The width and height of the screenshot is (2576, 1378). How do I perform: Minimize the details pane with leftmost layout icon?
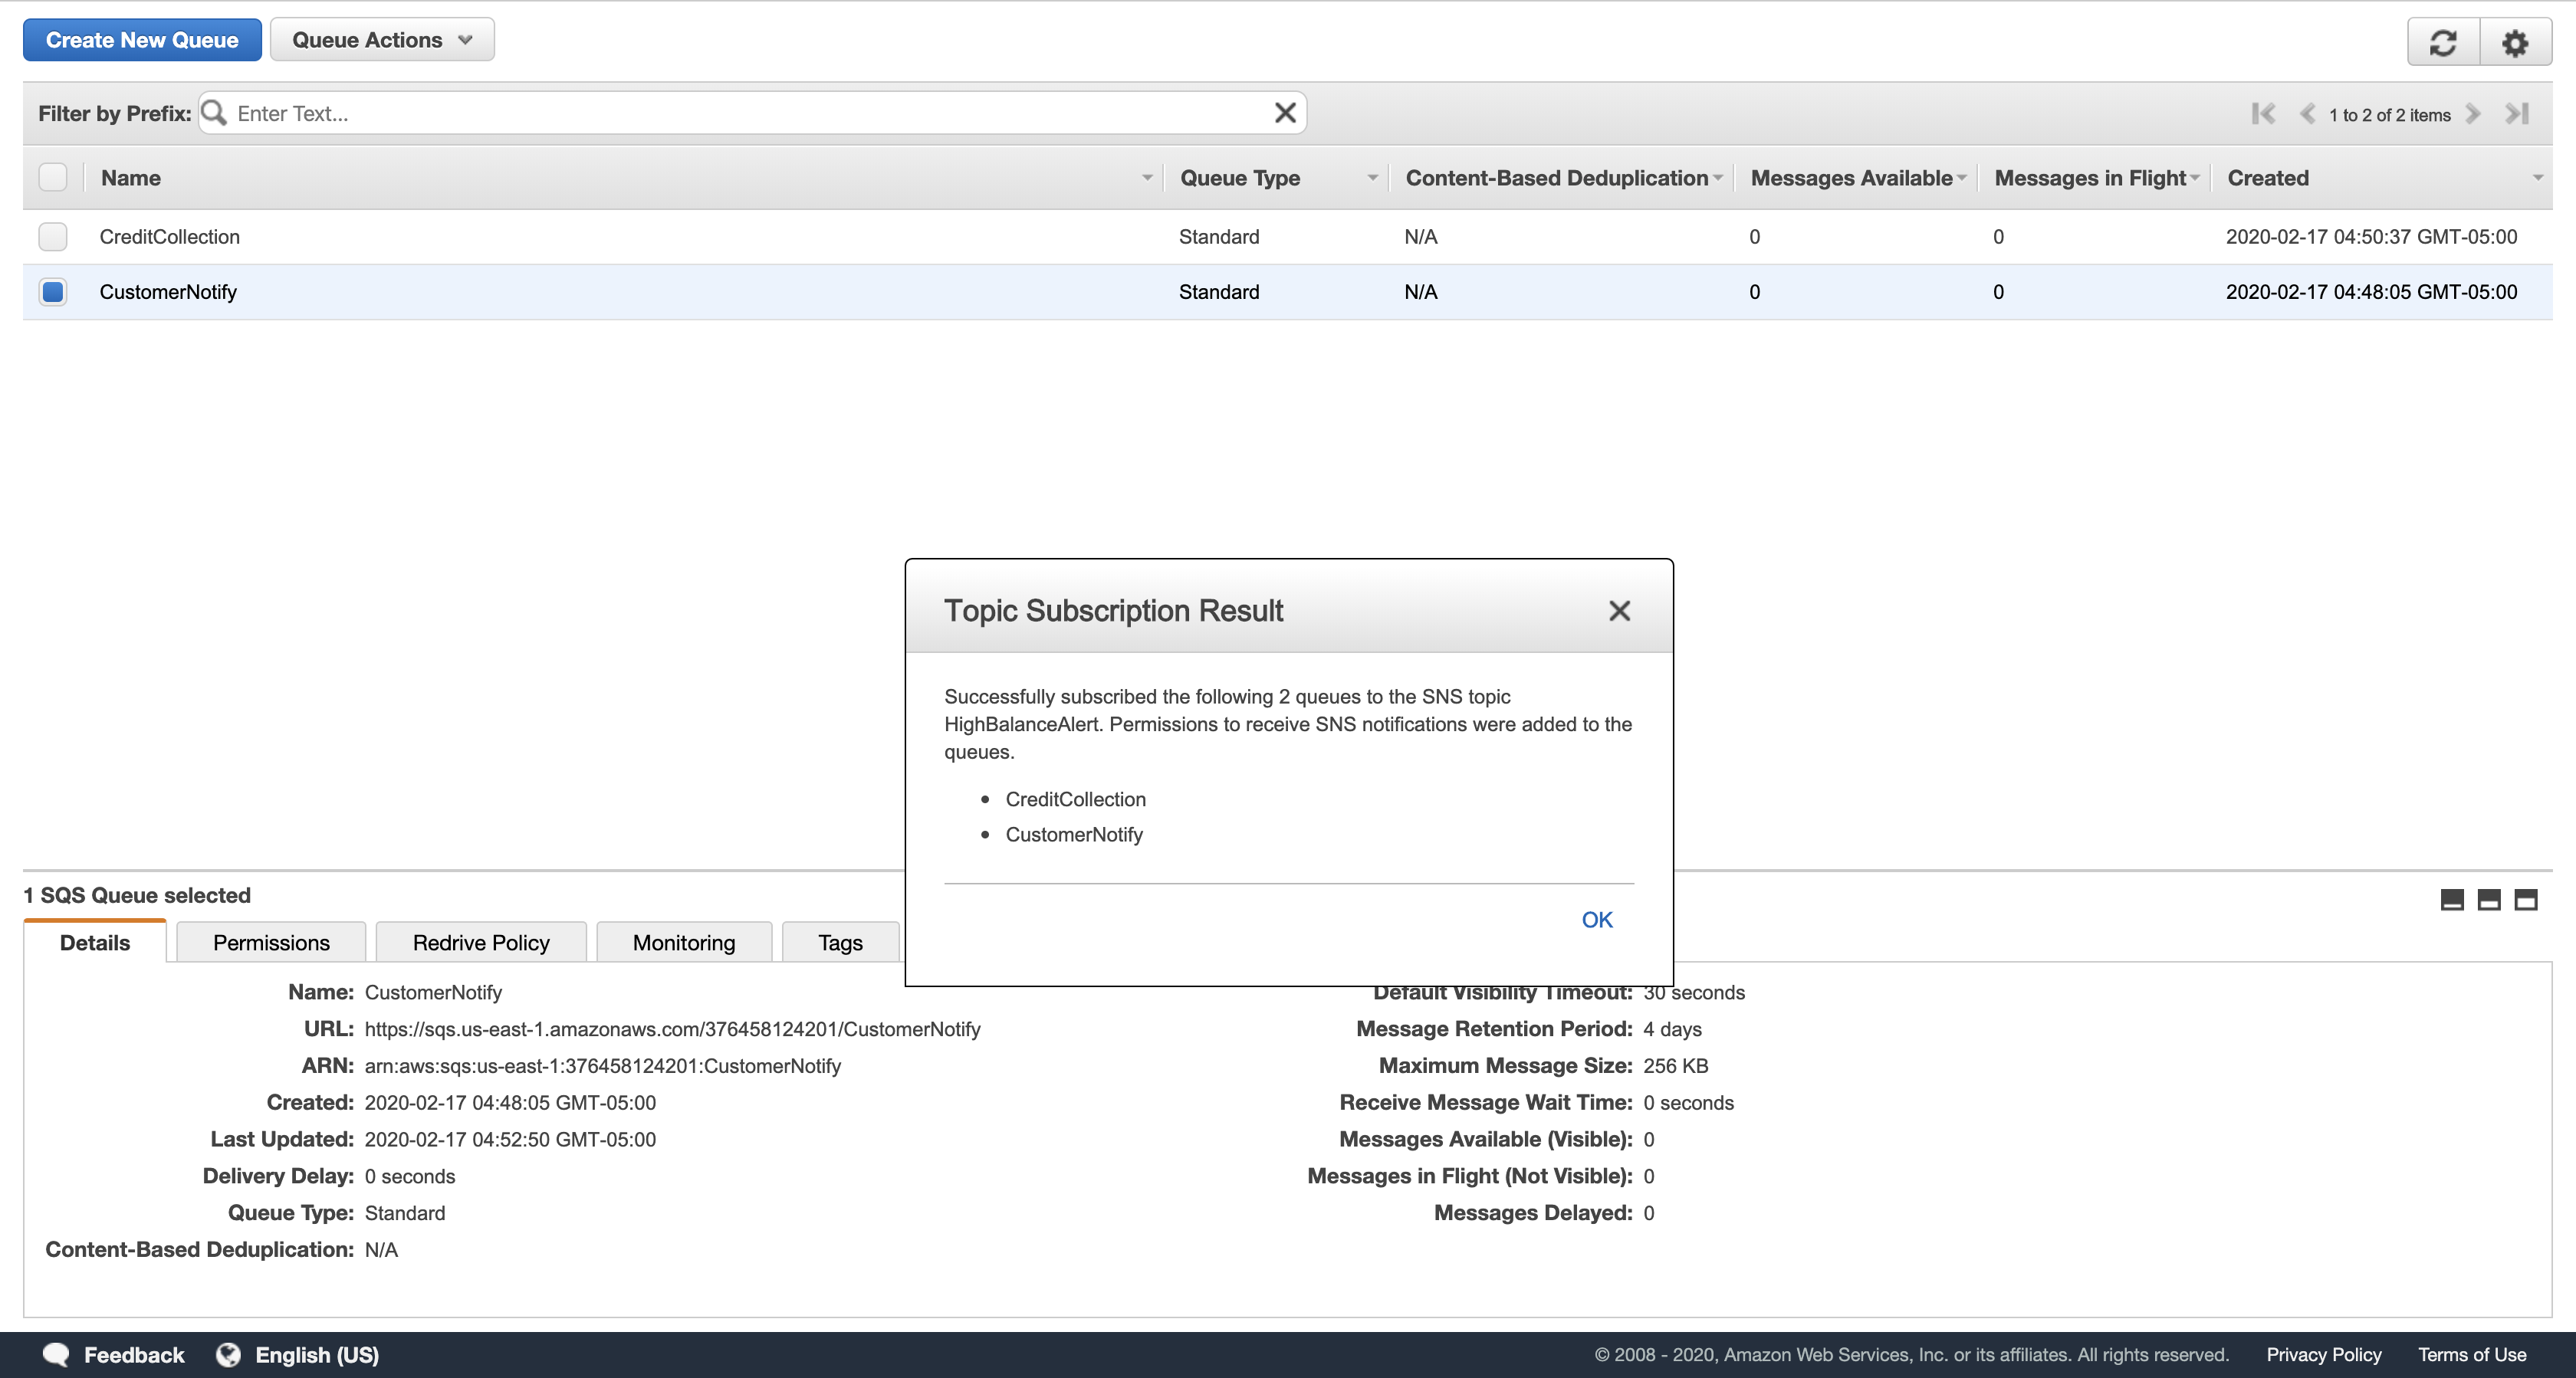tap(2452, 900)
